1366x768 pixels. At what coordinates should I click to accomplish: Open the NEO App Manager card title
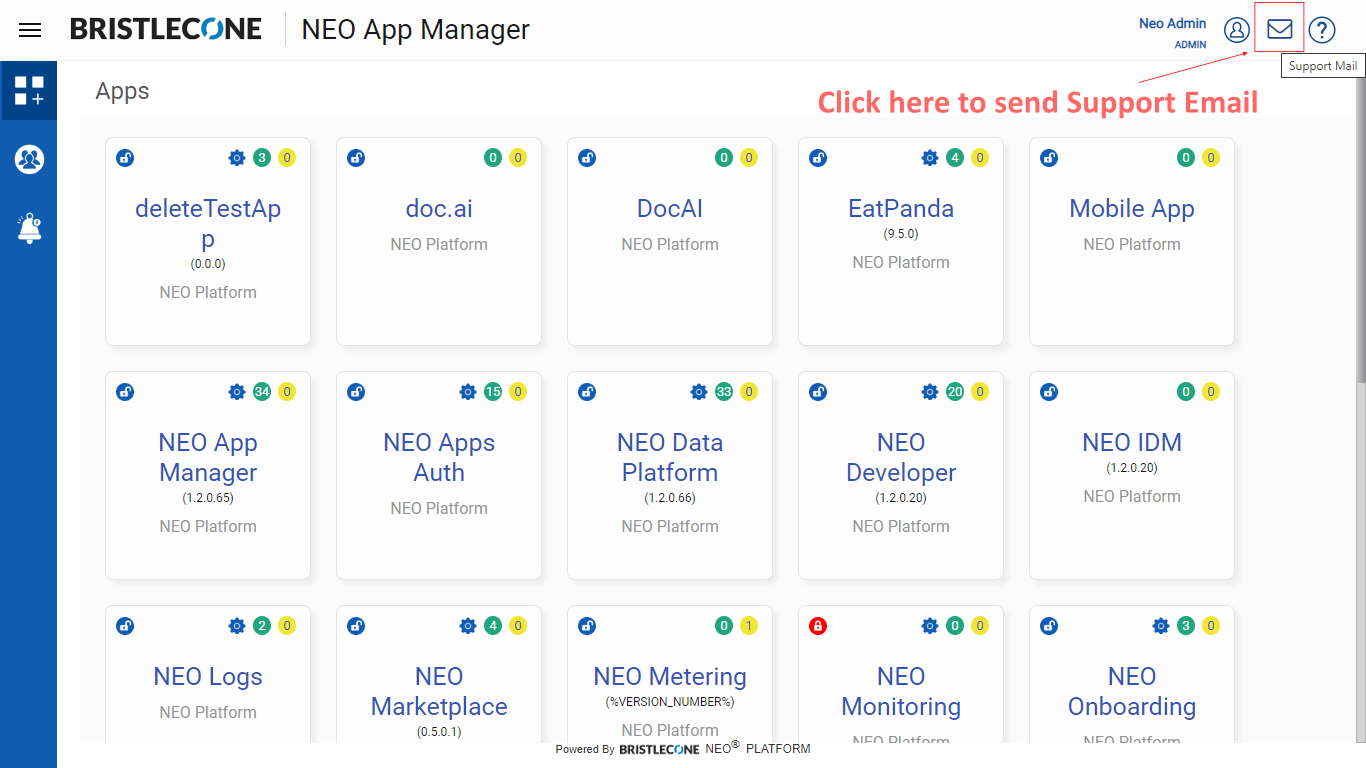pos(208,458)
